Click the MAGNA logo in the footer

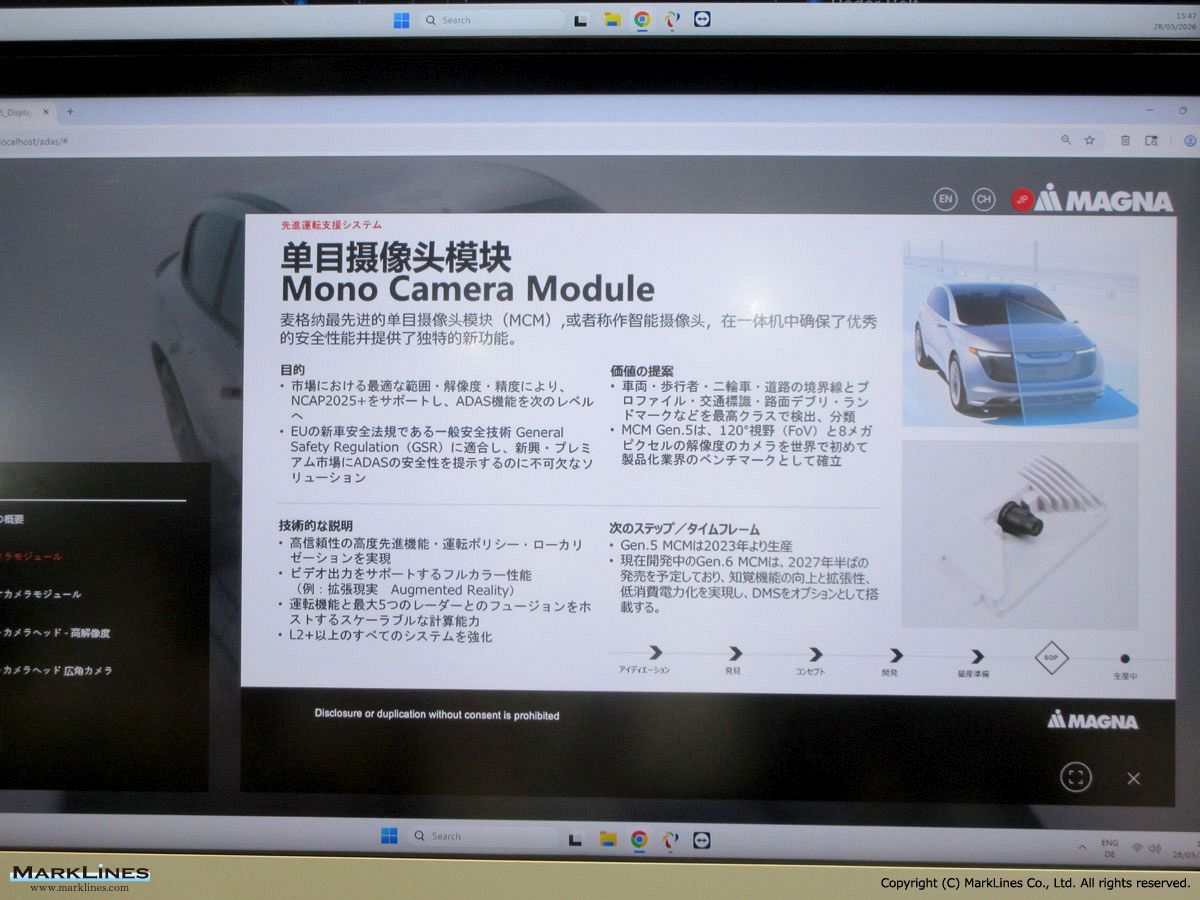[x=1092, y=720]
